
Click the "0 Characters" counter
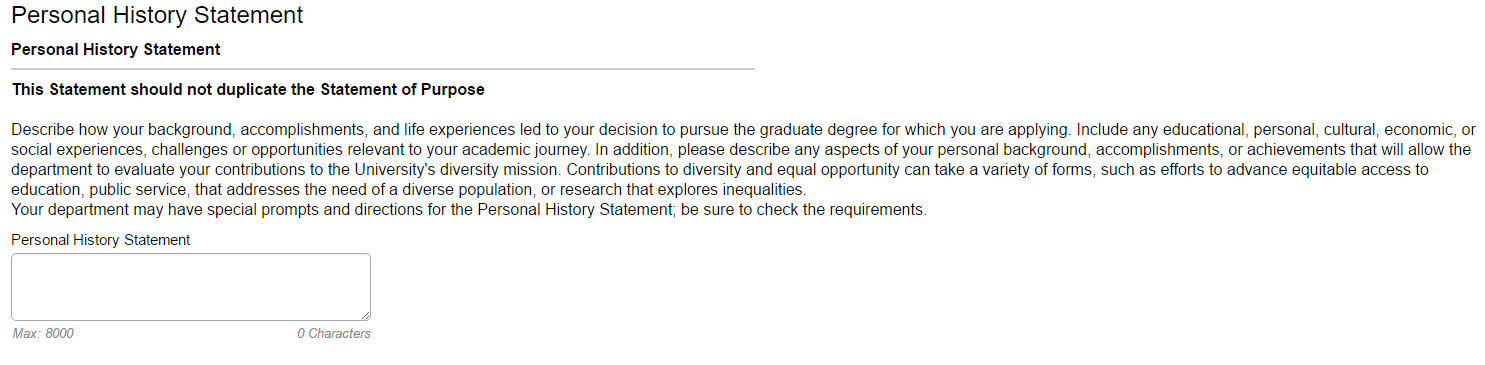pos(334,333)
